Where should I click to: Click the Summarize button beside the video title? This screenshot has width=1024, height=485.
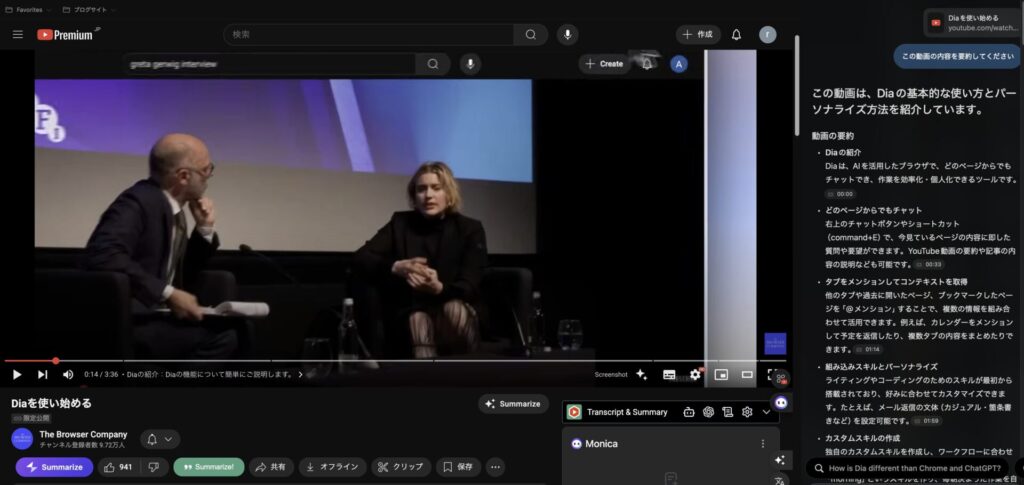tap(513, 404)
